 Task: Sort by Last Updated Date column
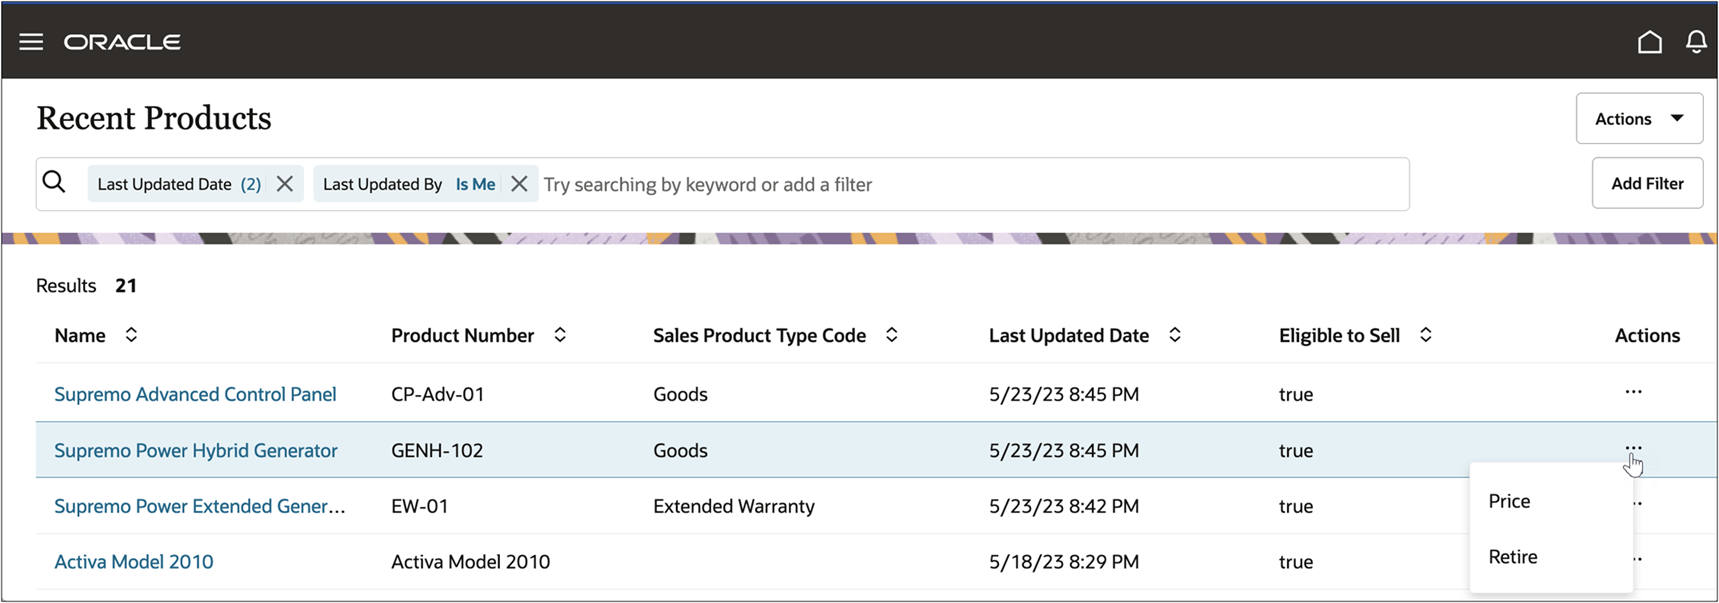click(1175, 335)
